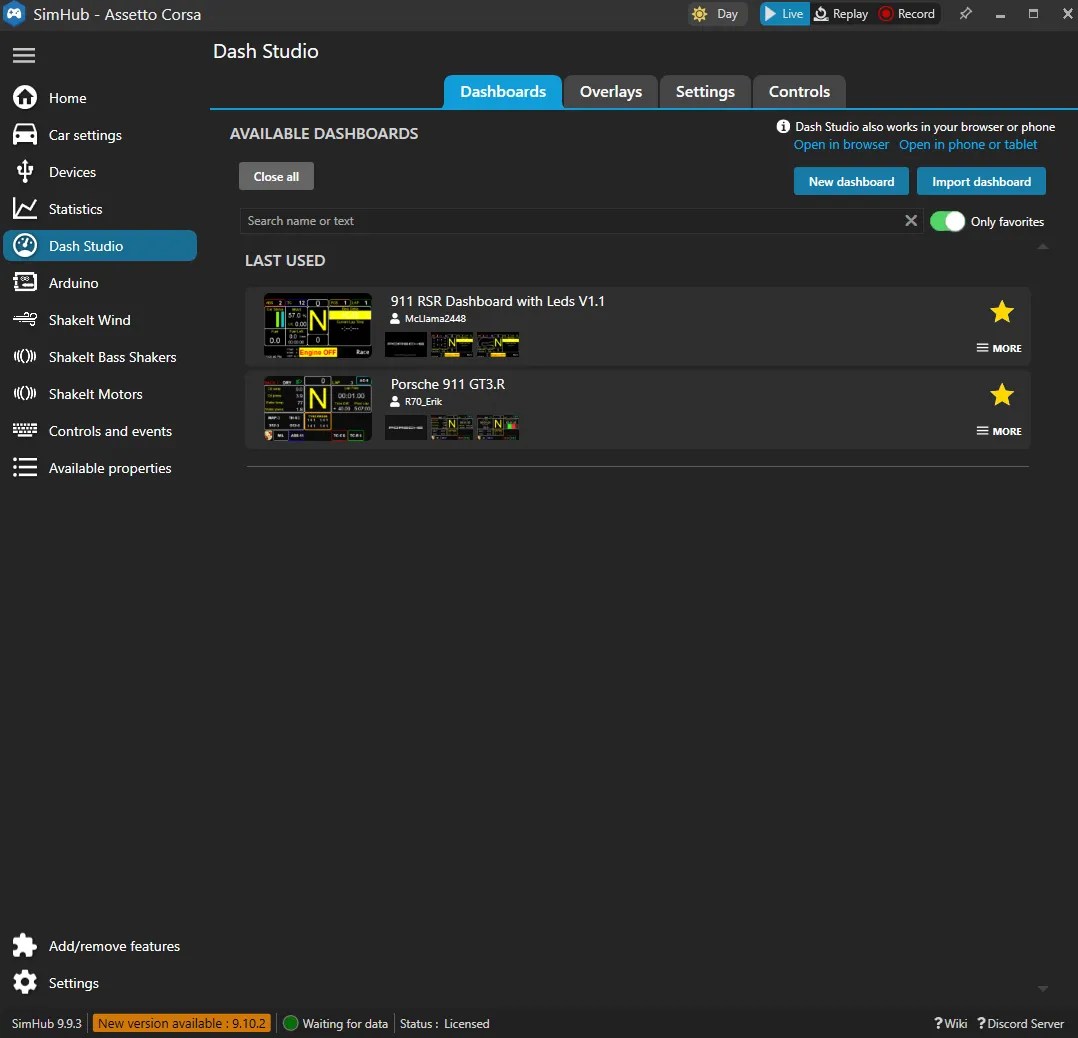Open the Discord Server link
This screenshot has height=1038, width=1078.
[1020, 1024]
